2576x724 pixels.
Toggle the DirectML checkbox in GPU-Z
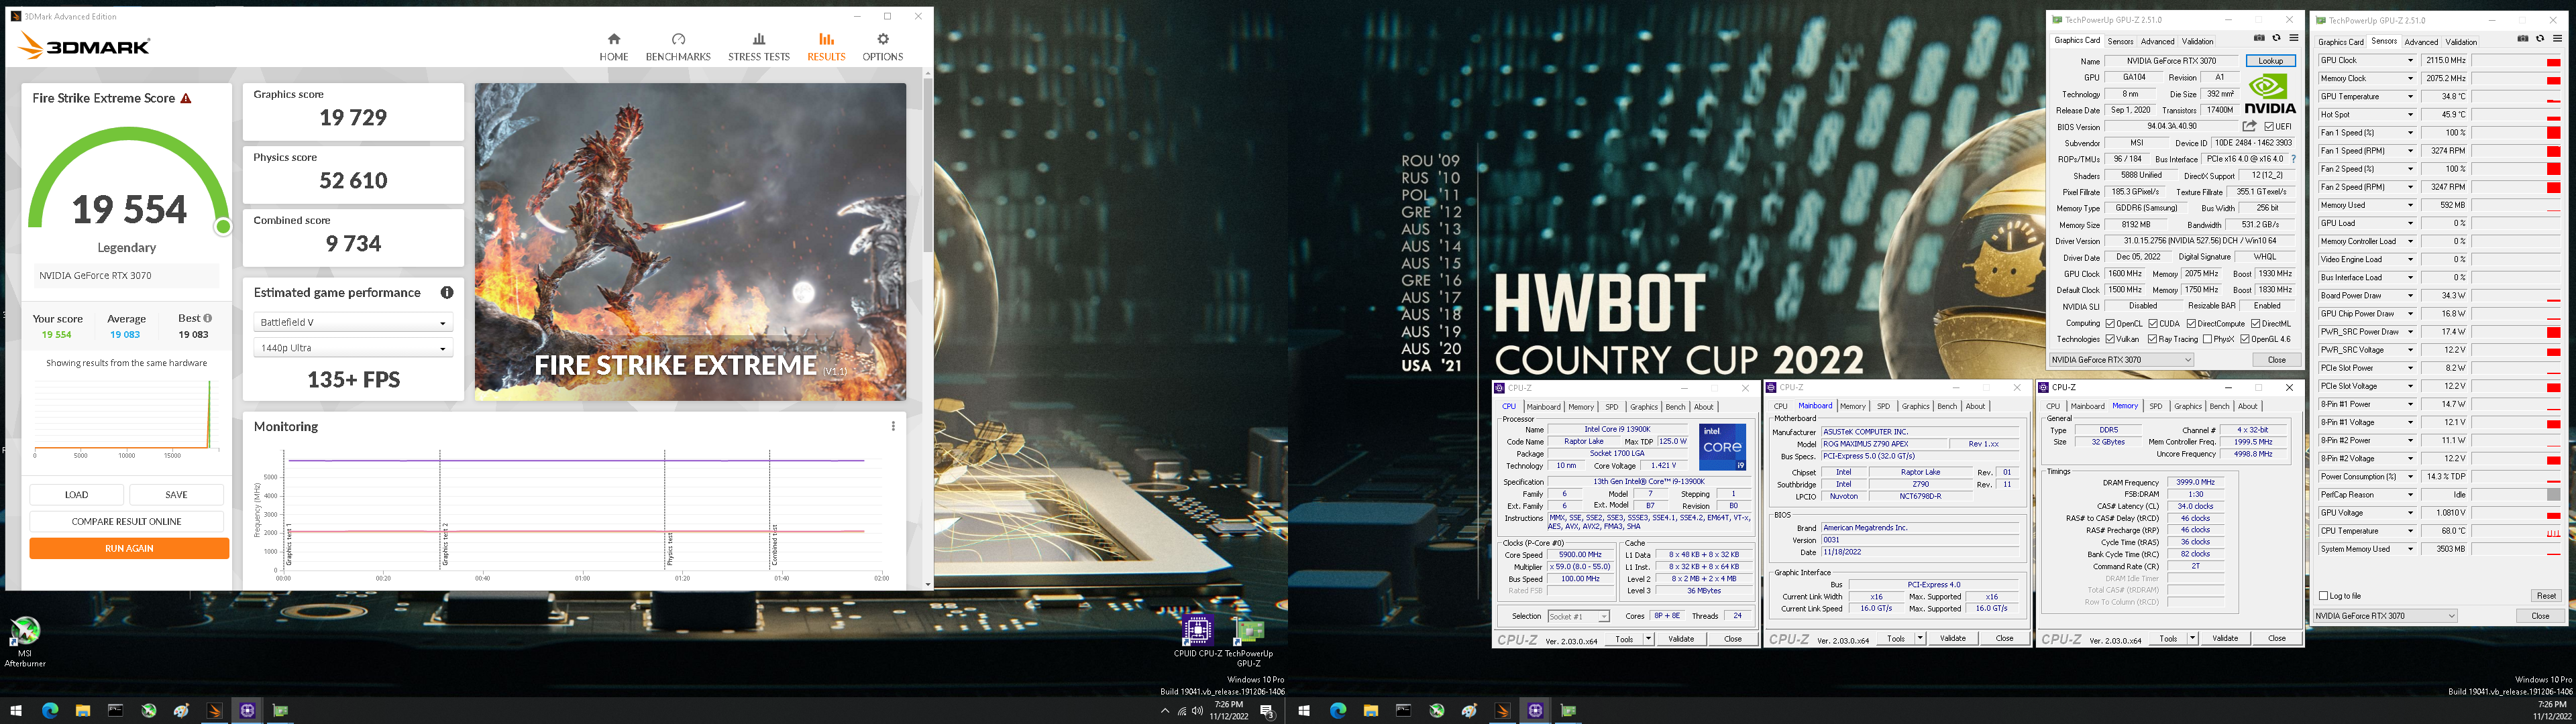2255,324
